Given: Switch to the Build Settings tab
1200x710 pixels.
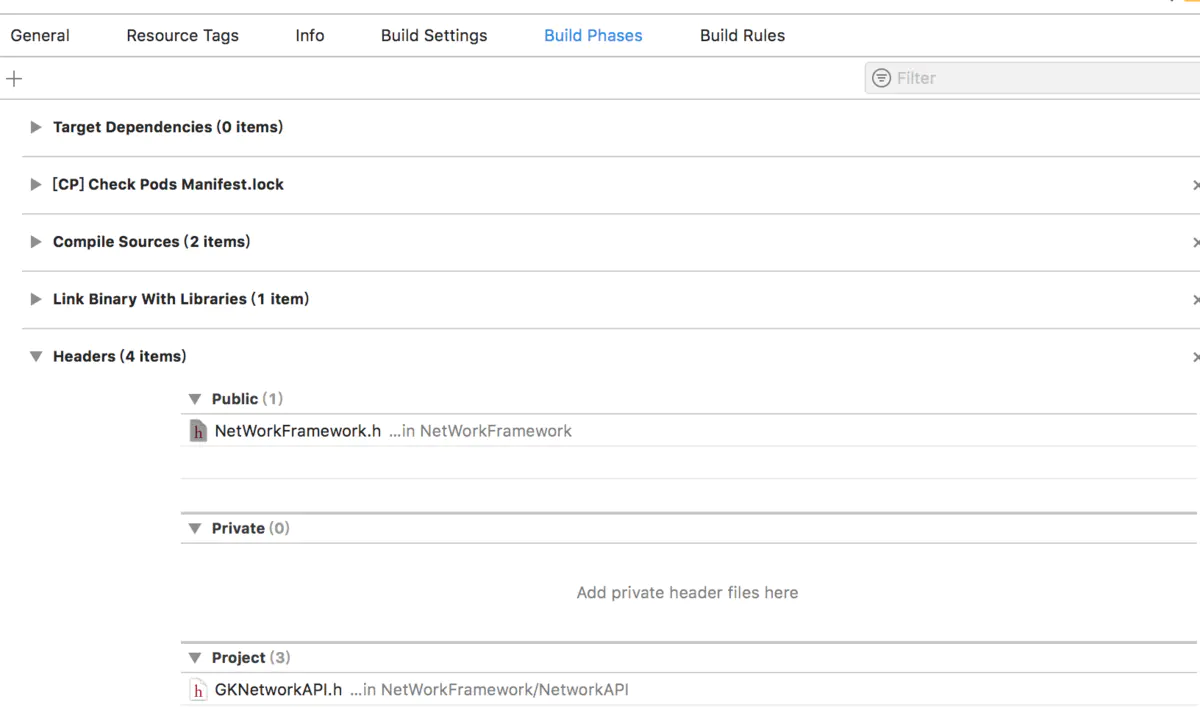Looking at the screenshot, I should pyautogui.click(x=434, y=35).
